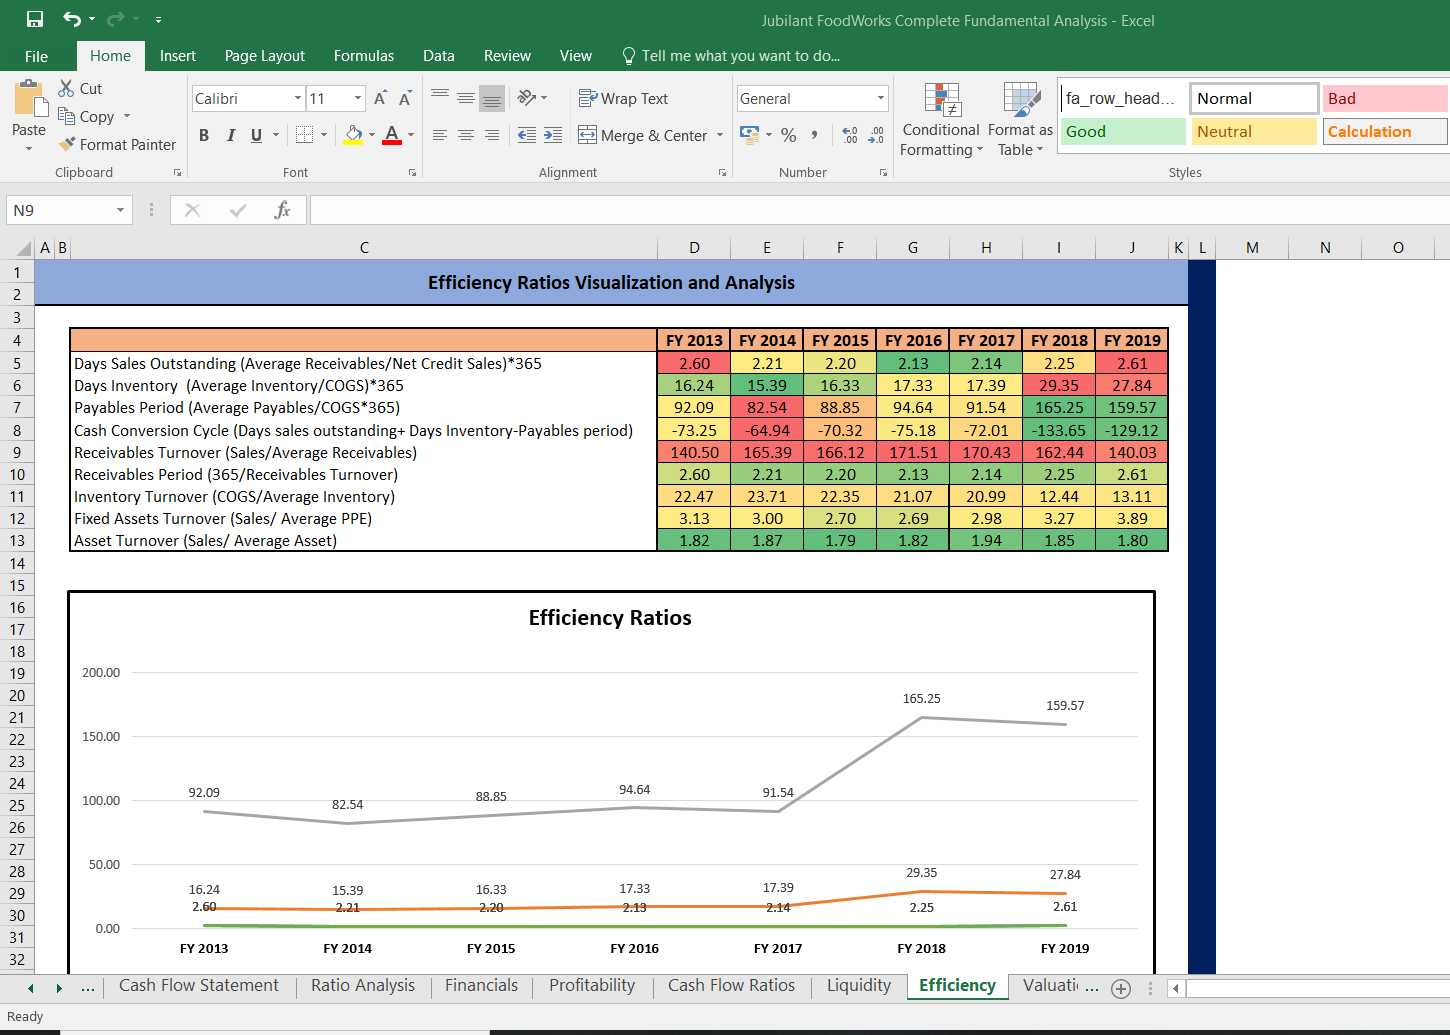Image resolution: width=1450 pixels, height=1035 pixels.
Task: Middle align cell contents
Action: click(466, 98)
